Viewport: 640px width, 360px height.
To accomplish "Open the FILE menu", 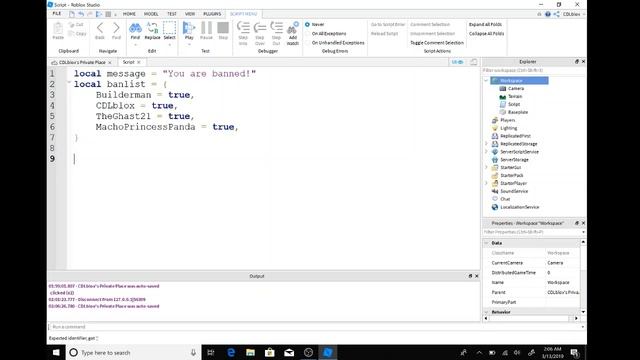I will click(x=57, y=13).
